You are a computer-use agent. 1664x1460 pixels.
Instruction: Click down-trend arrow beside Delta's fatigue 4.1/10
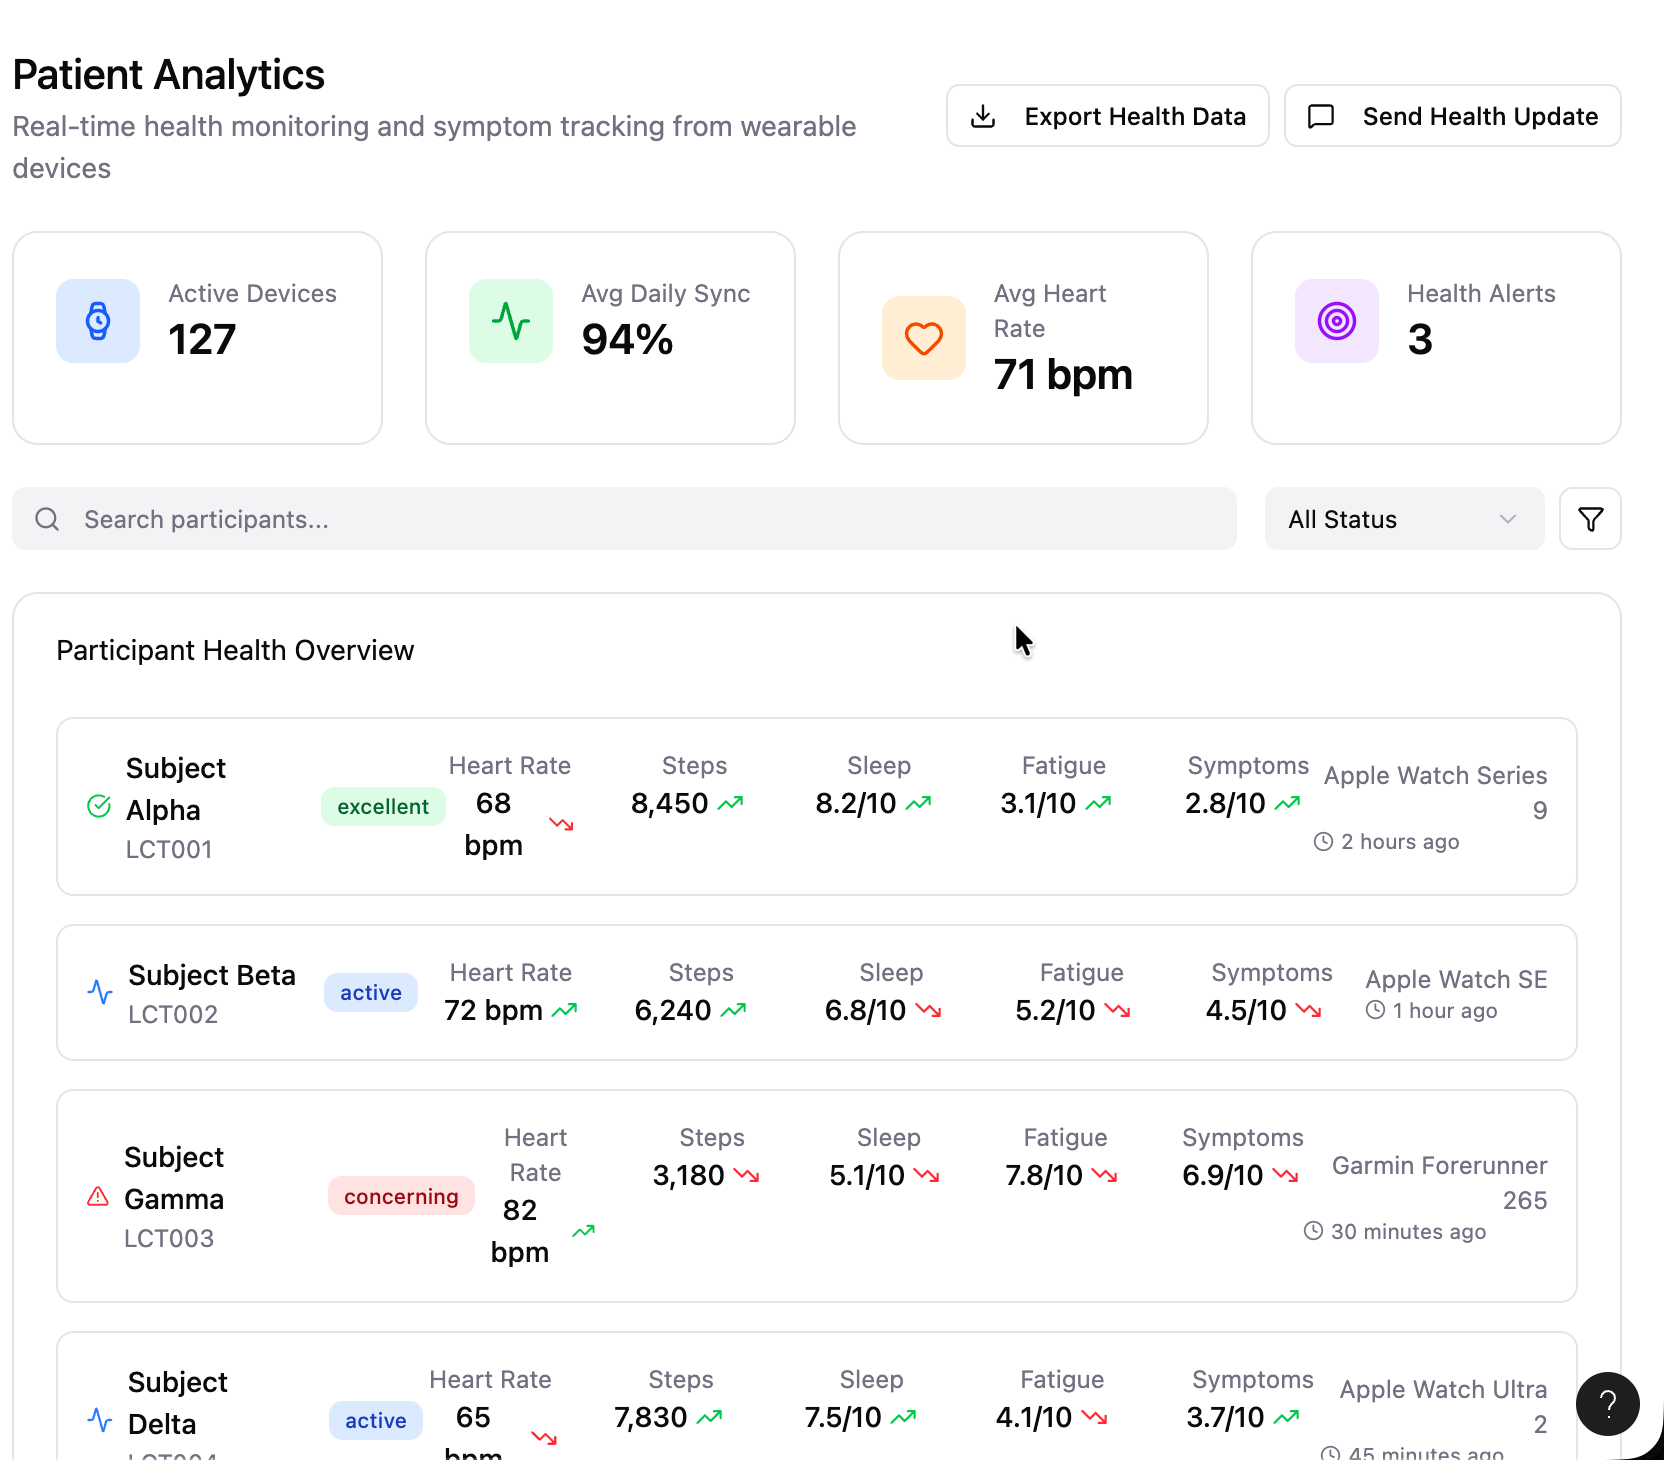tap(1095, 1417)
